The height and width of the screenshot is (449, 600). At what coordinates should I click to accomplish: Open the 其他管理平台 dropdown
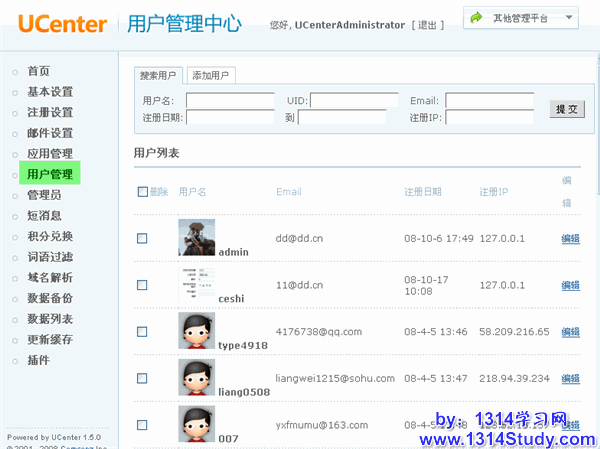click(522, 18)
